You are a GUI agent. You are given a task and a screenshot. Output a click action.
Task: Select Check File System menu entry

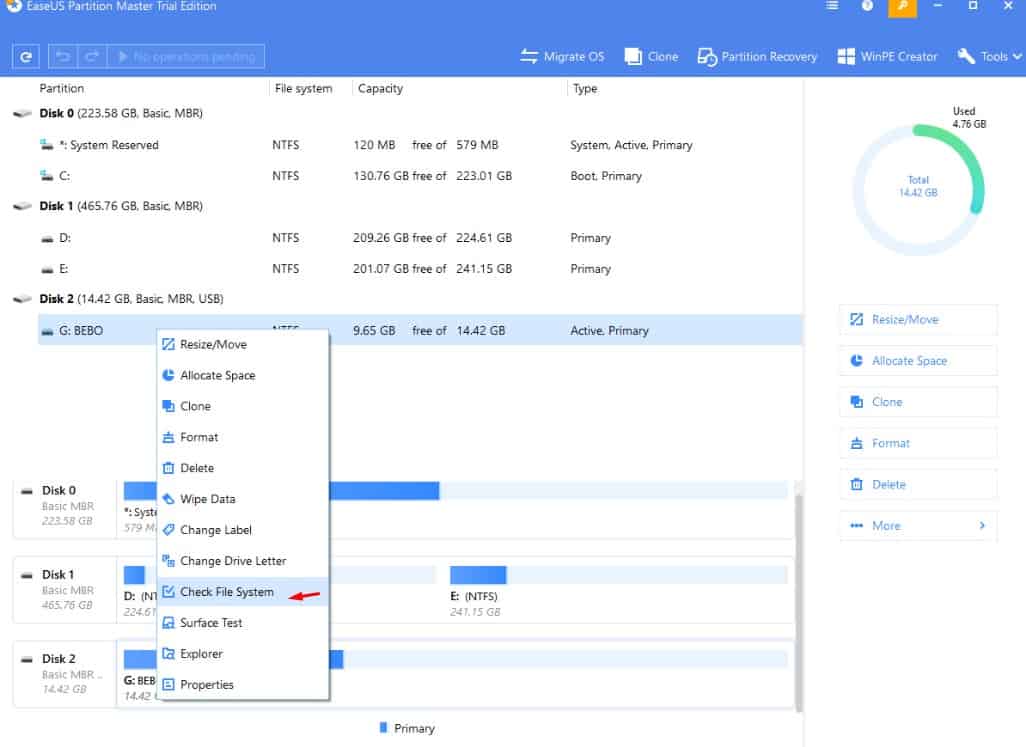point(243,592)
